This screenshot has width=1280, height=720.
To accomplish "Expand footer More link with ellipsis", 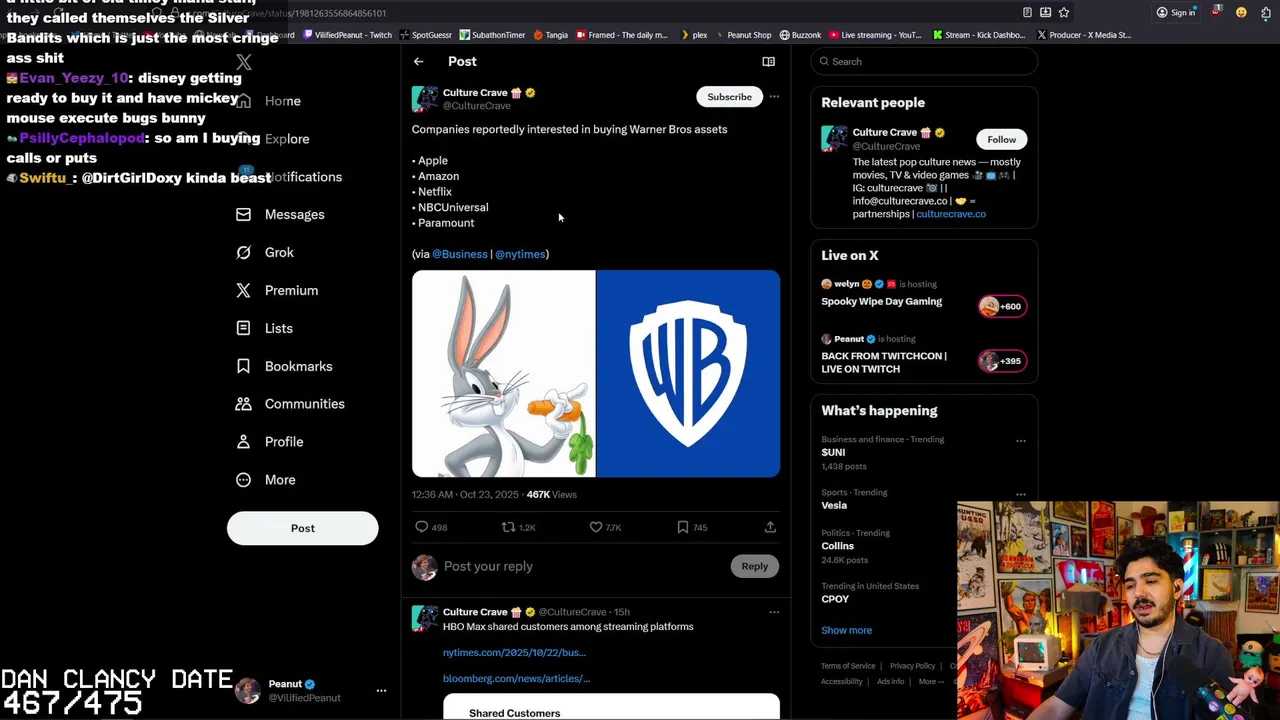I will [931, 682].
